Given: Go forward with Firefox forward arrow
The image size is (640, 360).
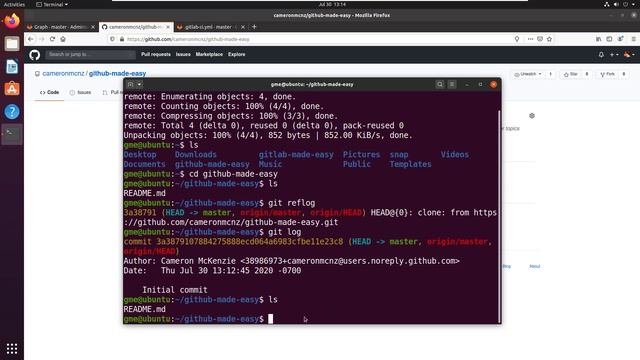Looking at the screenshot, I should pos(42,39).
